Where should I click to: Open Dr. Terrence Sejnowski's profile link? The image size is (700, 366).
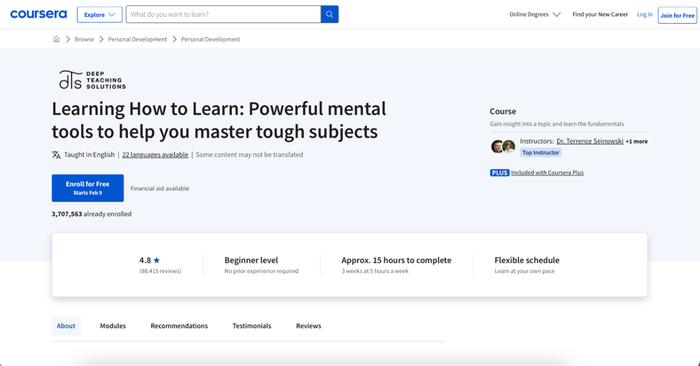[590, 141]
